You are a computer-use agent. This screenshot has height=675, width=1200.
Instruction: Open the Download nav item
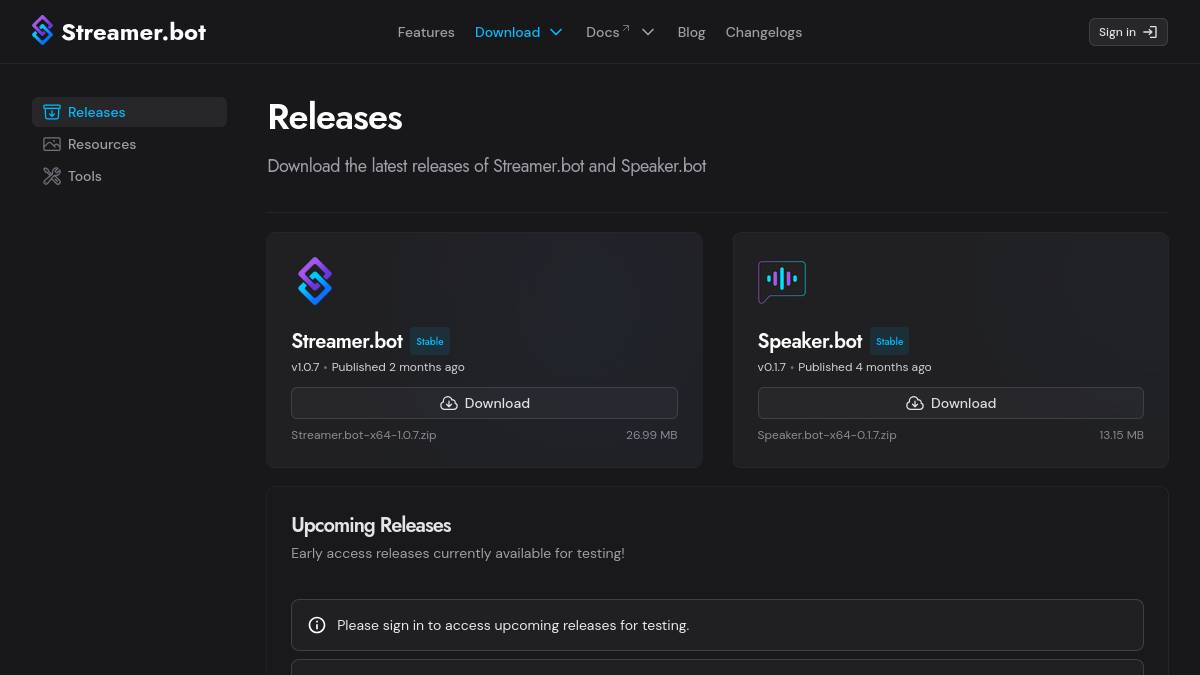pyautogui.click(x=507, y=32)
